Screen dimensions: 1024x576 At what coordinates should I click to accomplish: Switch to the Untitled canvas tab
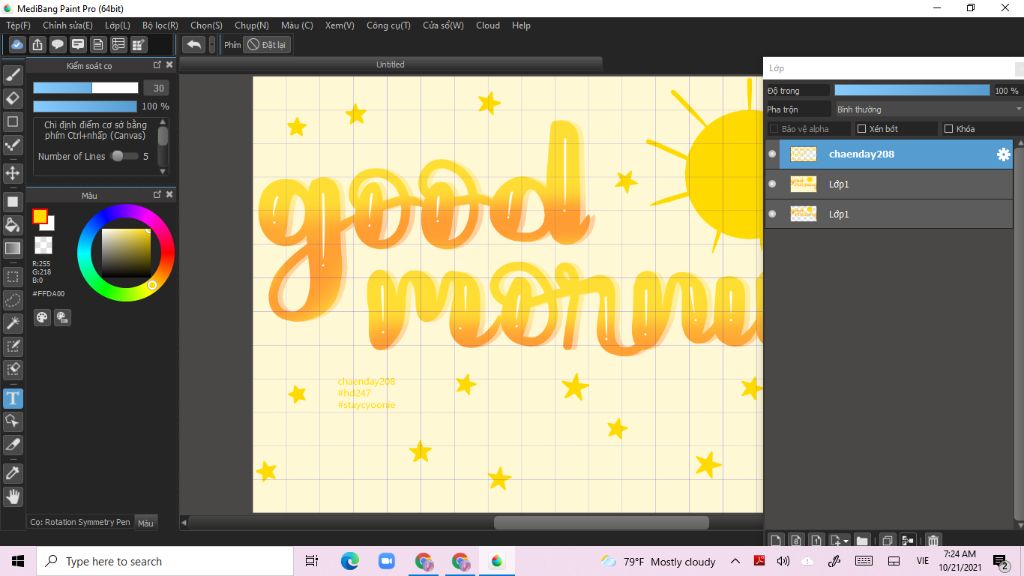(391, 65)
